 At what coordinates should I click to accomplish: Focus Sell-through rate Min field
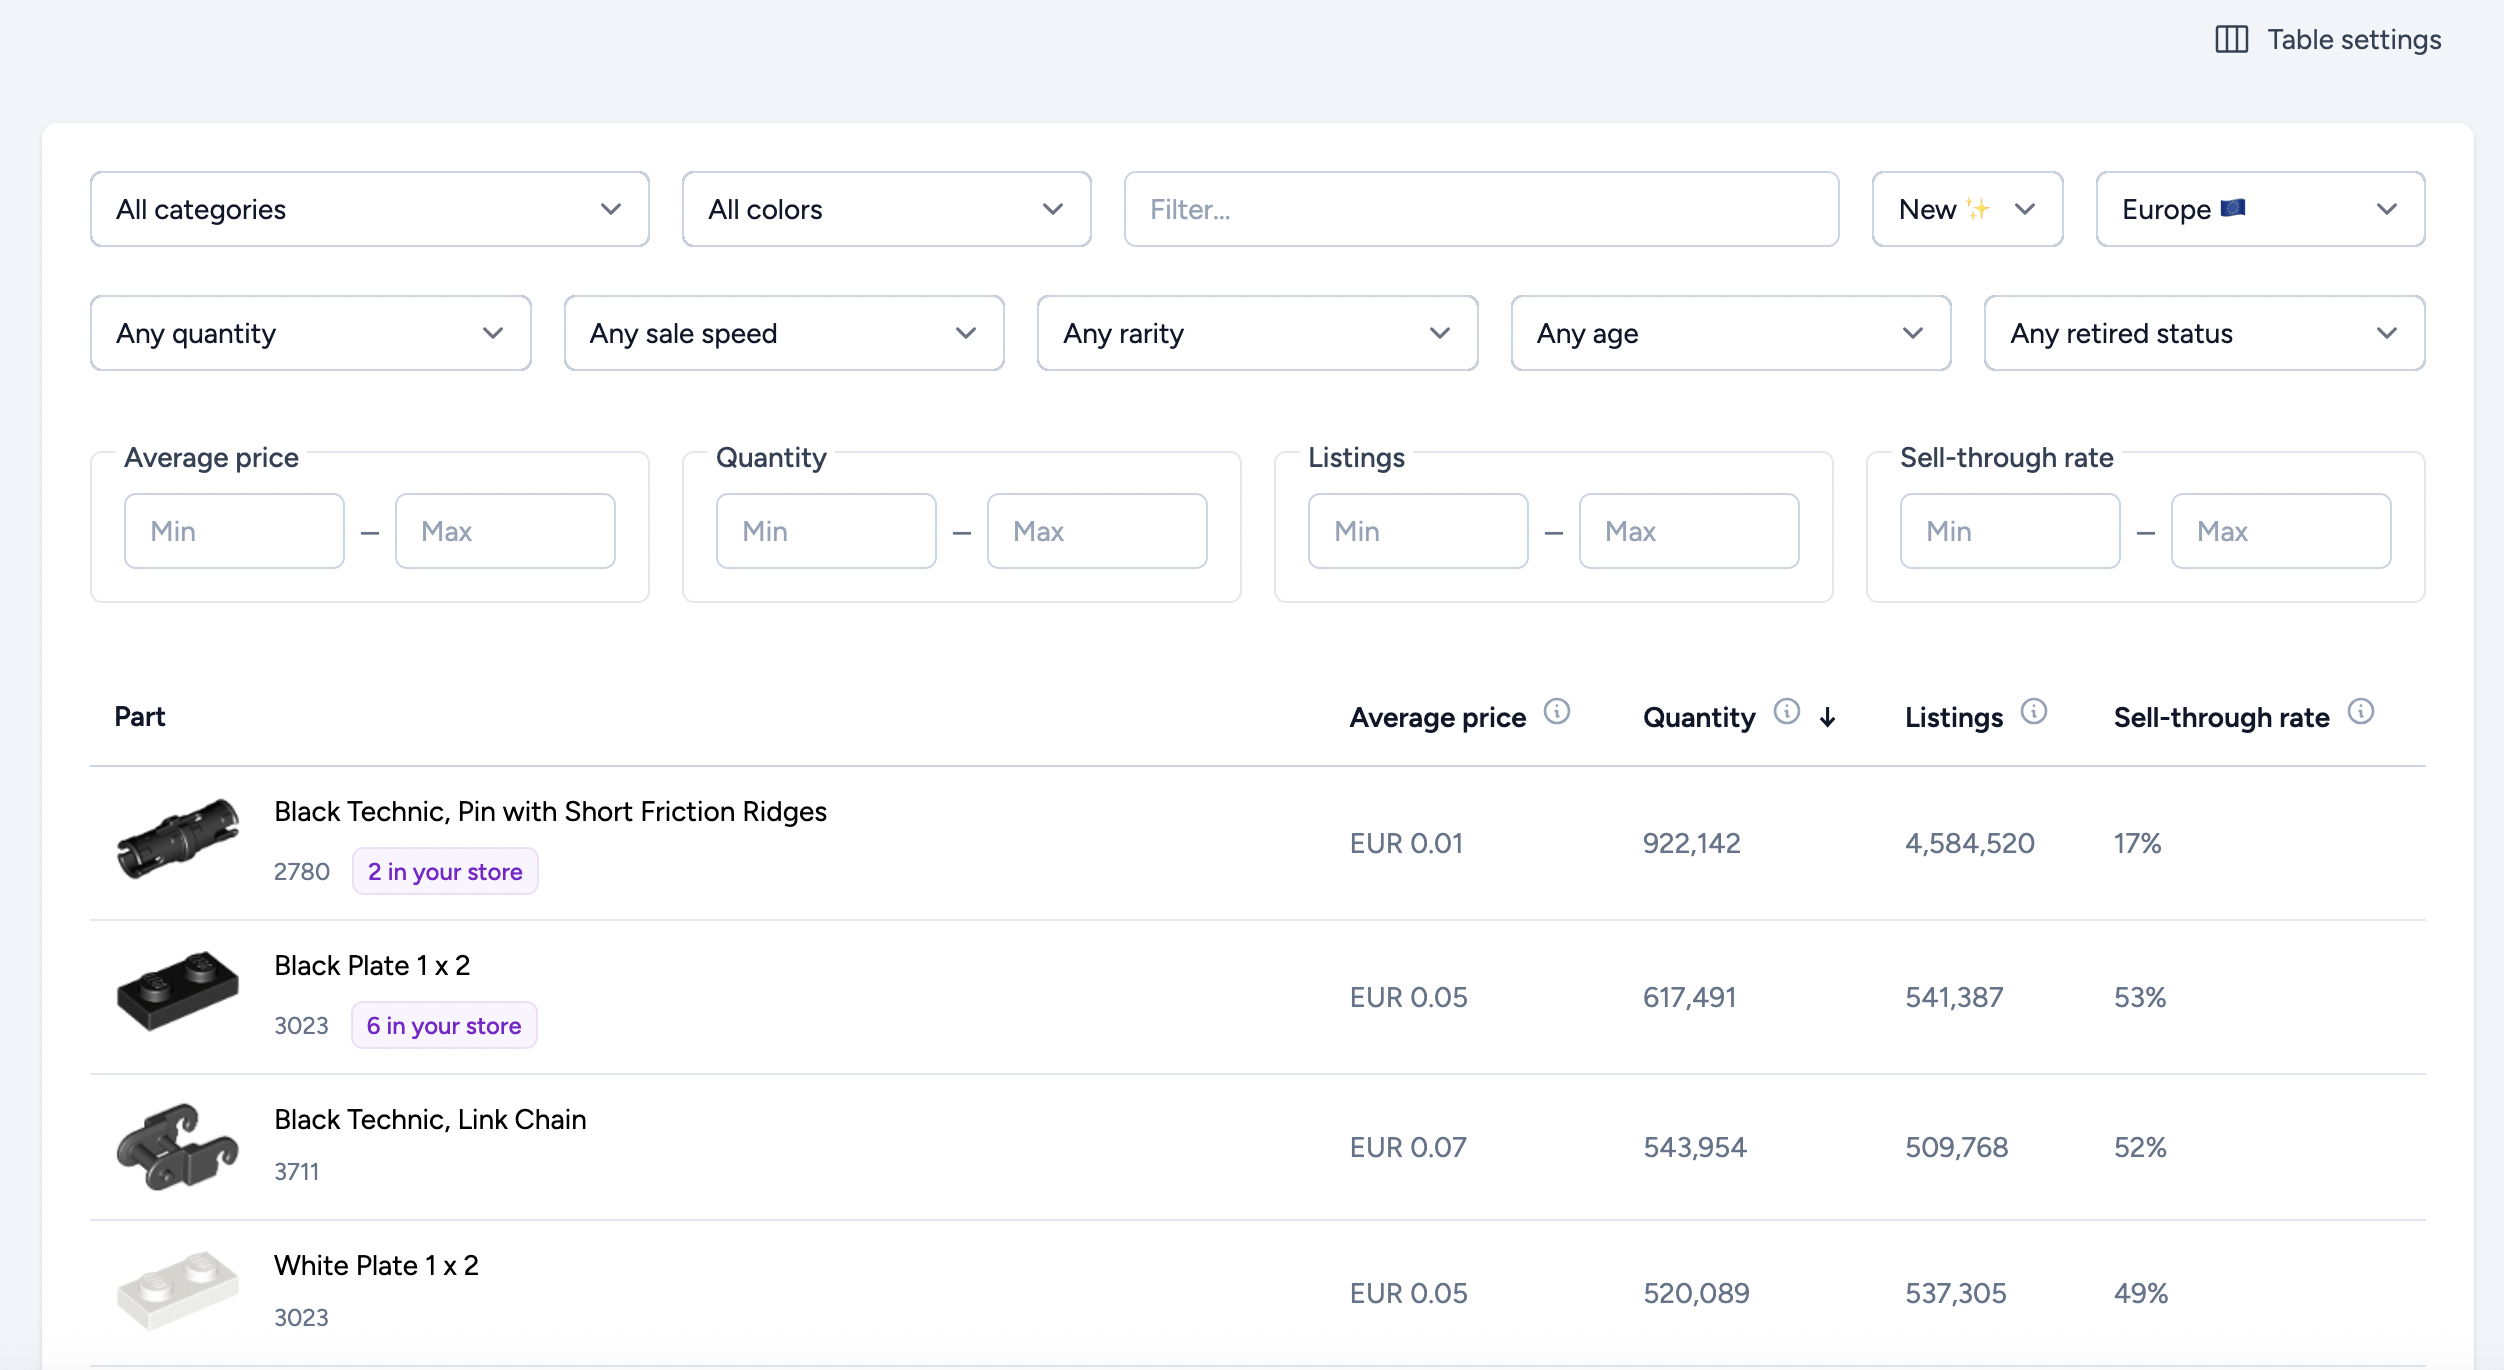[2010, 531]
